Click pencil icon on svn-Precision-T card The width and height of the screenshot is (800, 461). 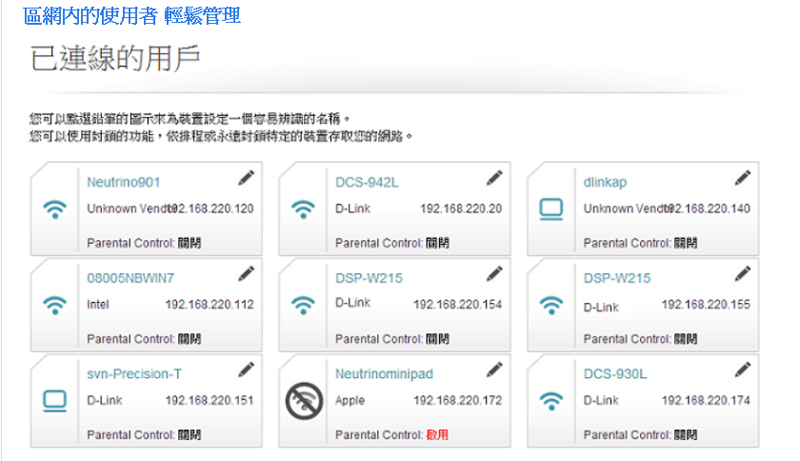pos(246,370)
